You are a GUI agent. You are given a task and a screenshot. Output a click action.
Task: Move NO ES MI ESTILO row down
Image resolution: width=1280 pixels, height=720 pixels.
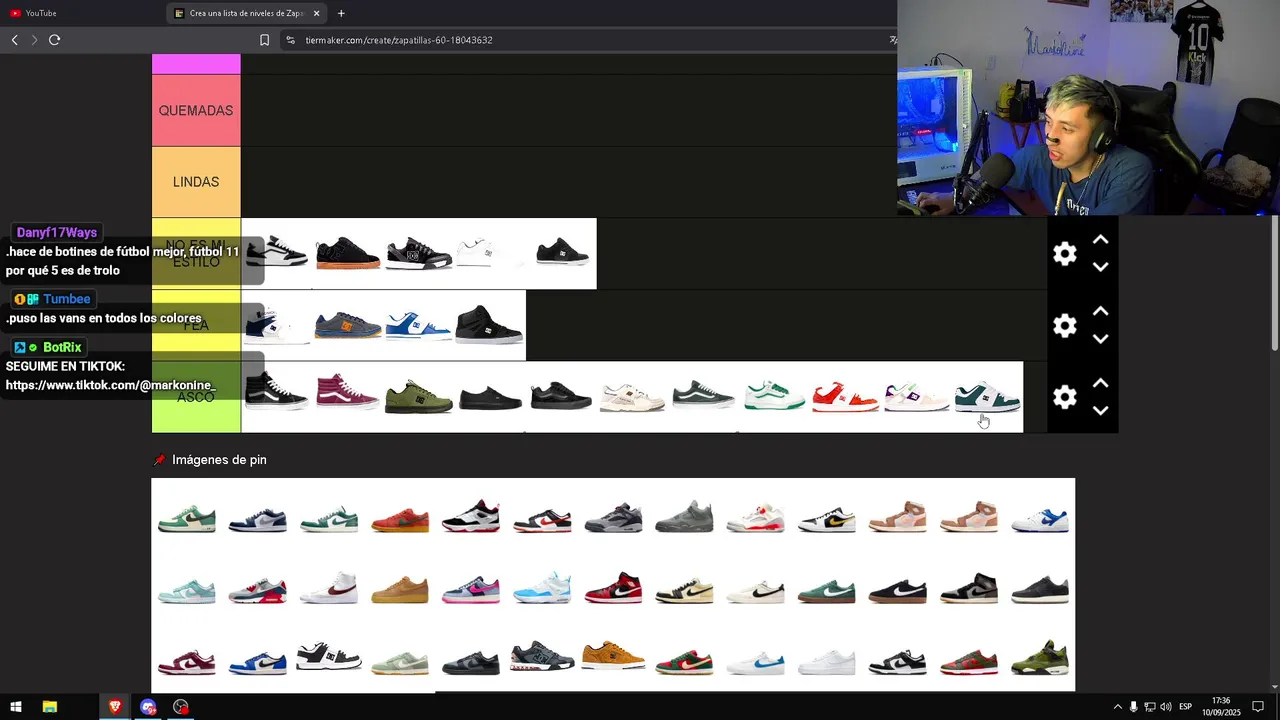[x=1100, y=267]
